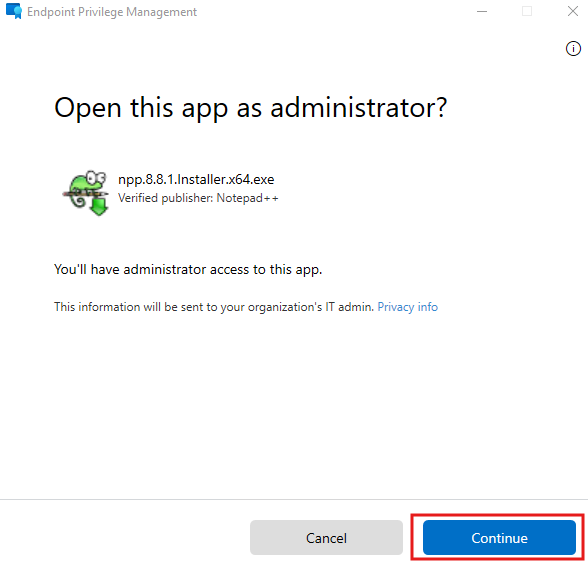
Task: Click the Endpoint Privilege Management title text
Action: coord(112,12)
